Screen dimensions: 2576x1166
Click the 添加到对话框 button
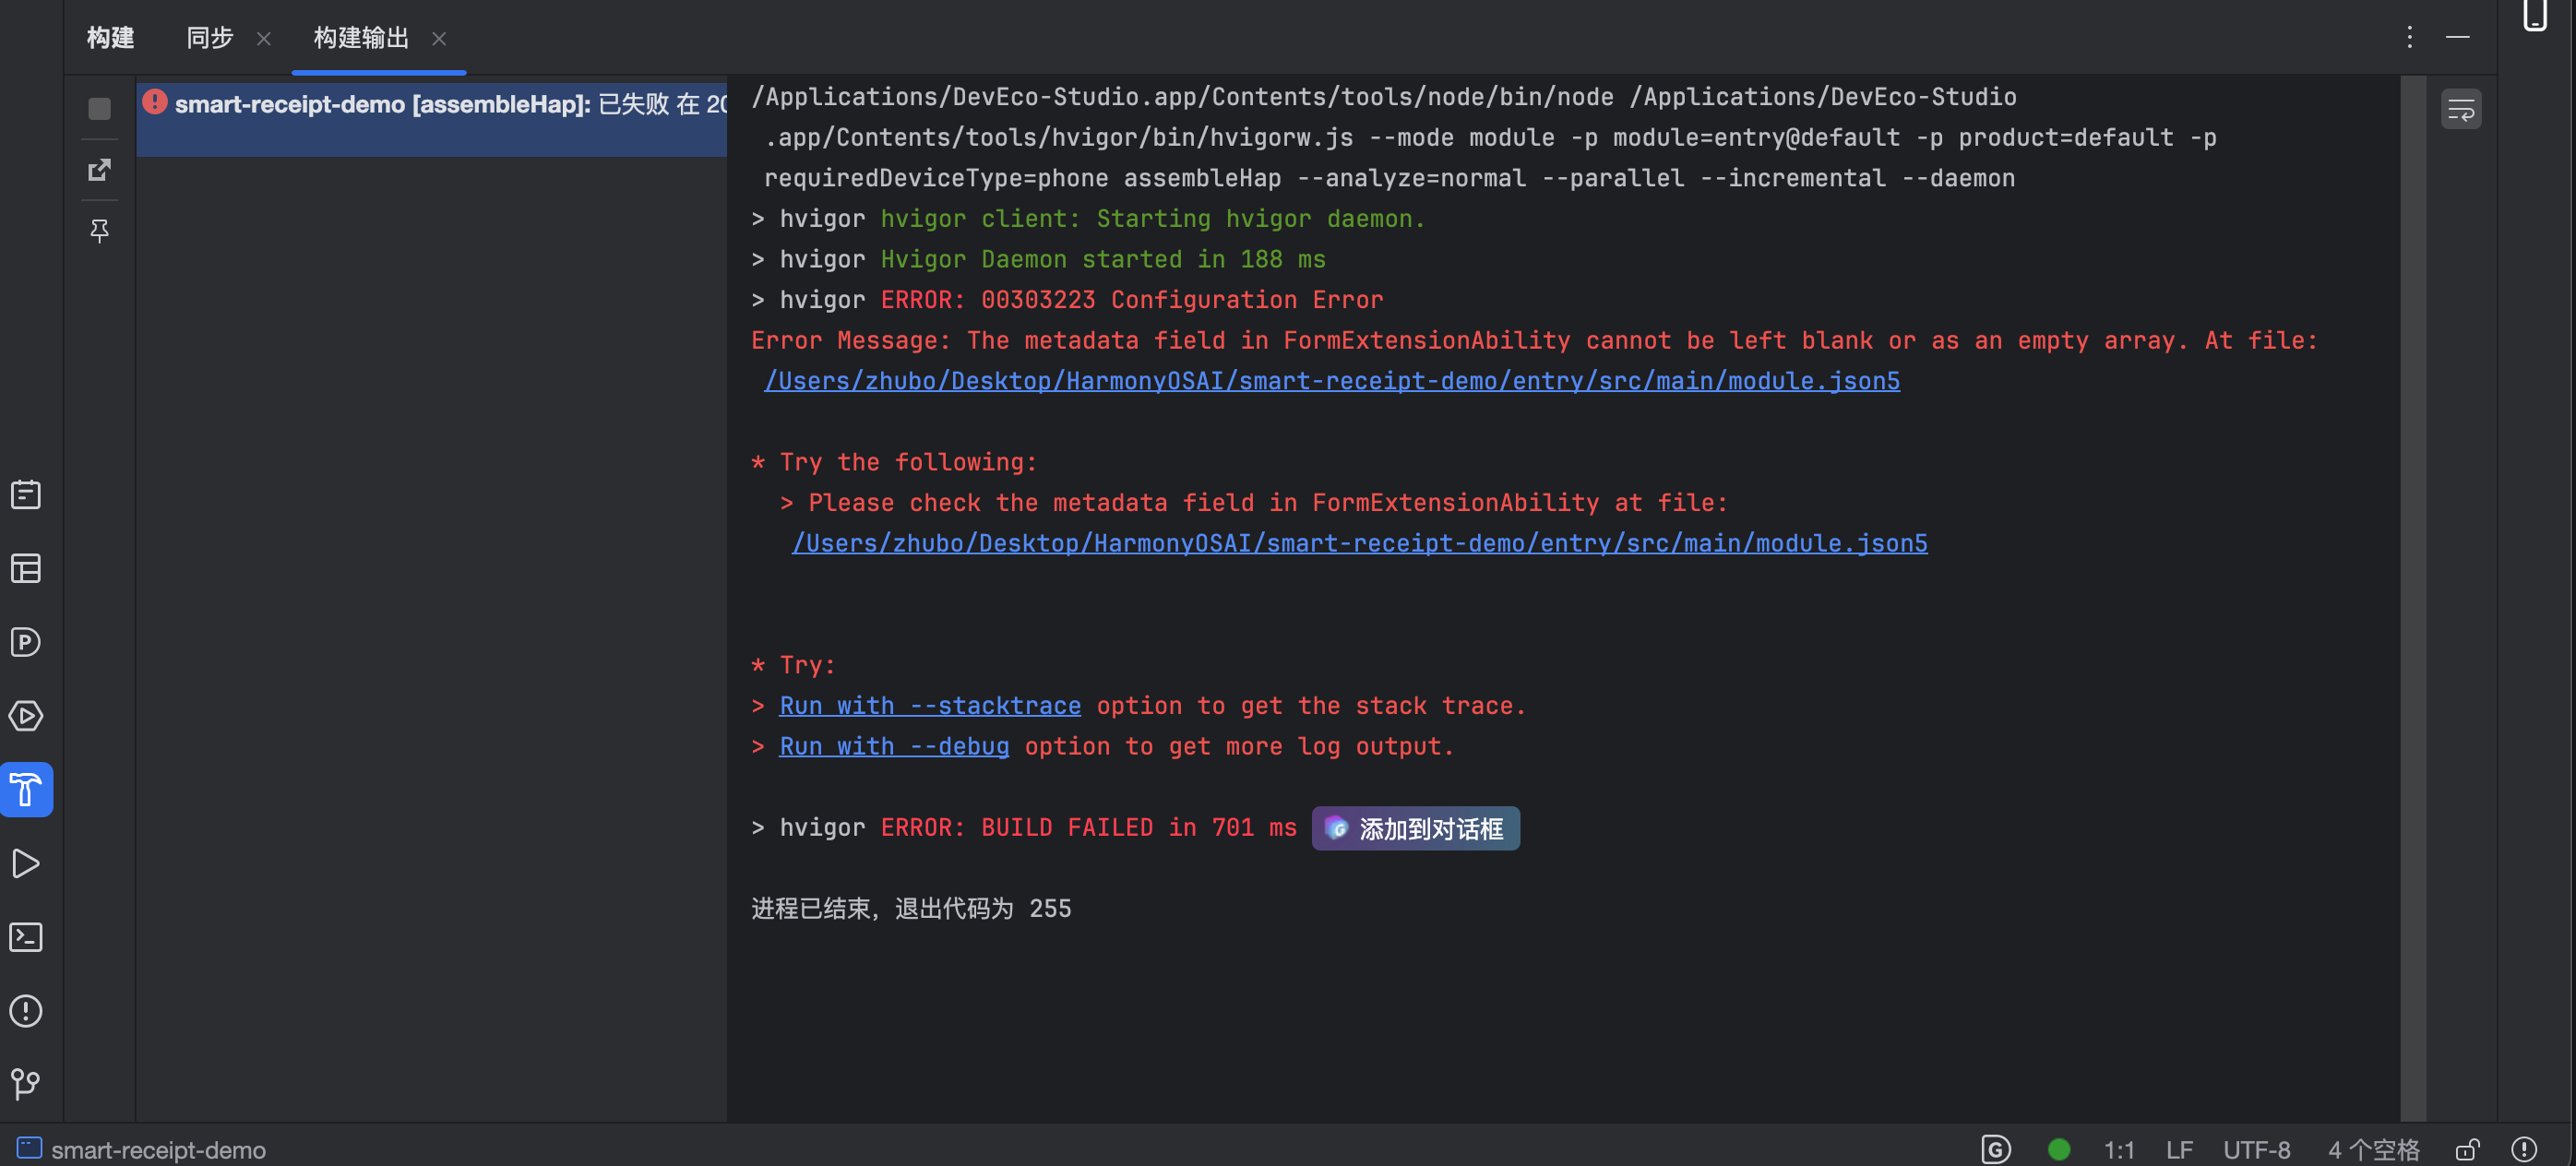pyautogui.click(x=1415, y=828)
